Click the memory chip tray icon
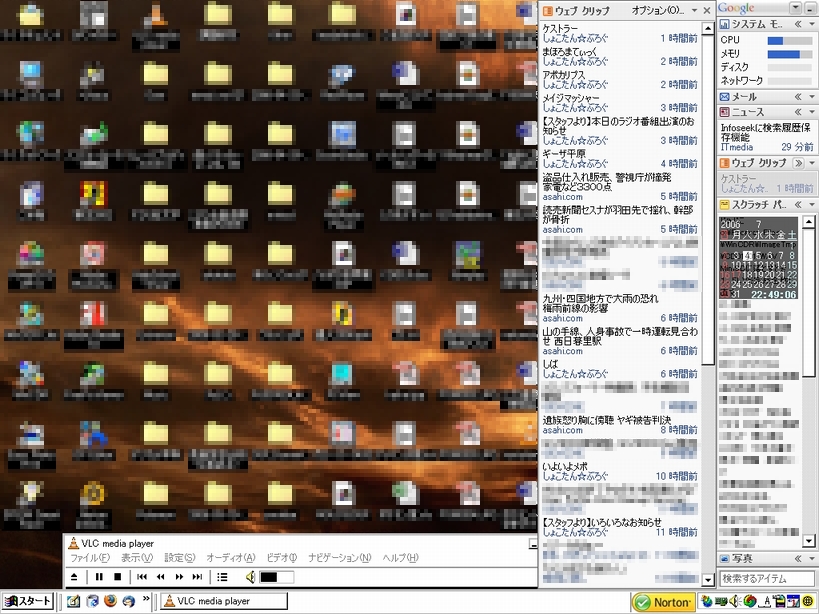The width and height of the screenshot is (819, 614). (x=722, y=602)
